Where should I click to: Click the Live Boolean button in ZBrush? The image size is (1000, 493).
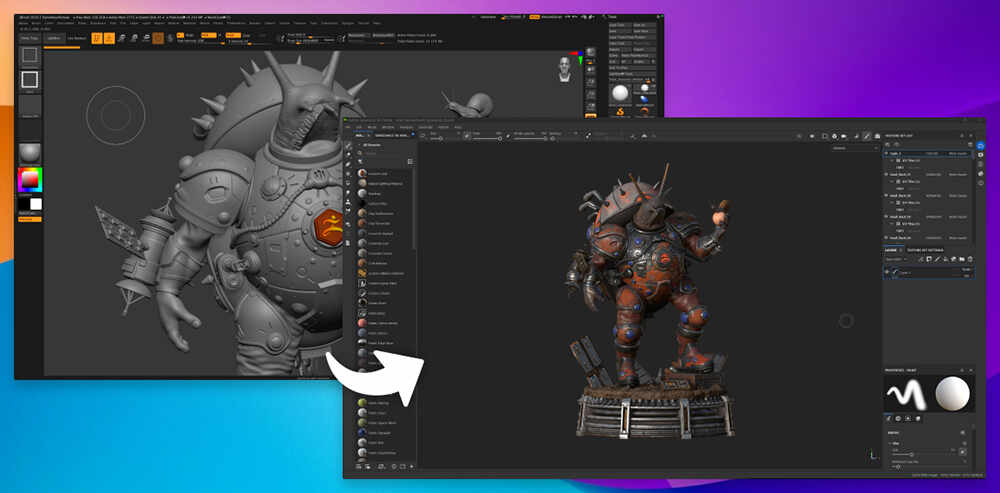77,38
